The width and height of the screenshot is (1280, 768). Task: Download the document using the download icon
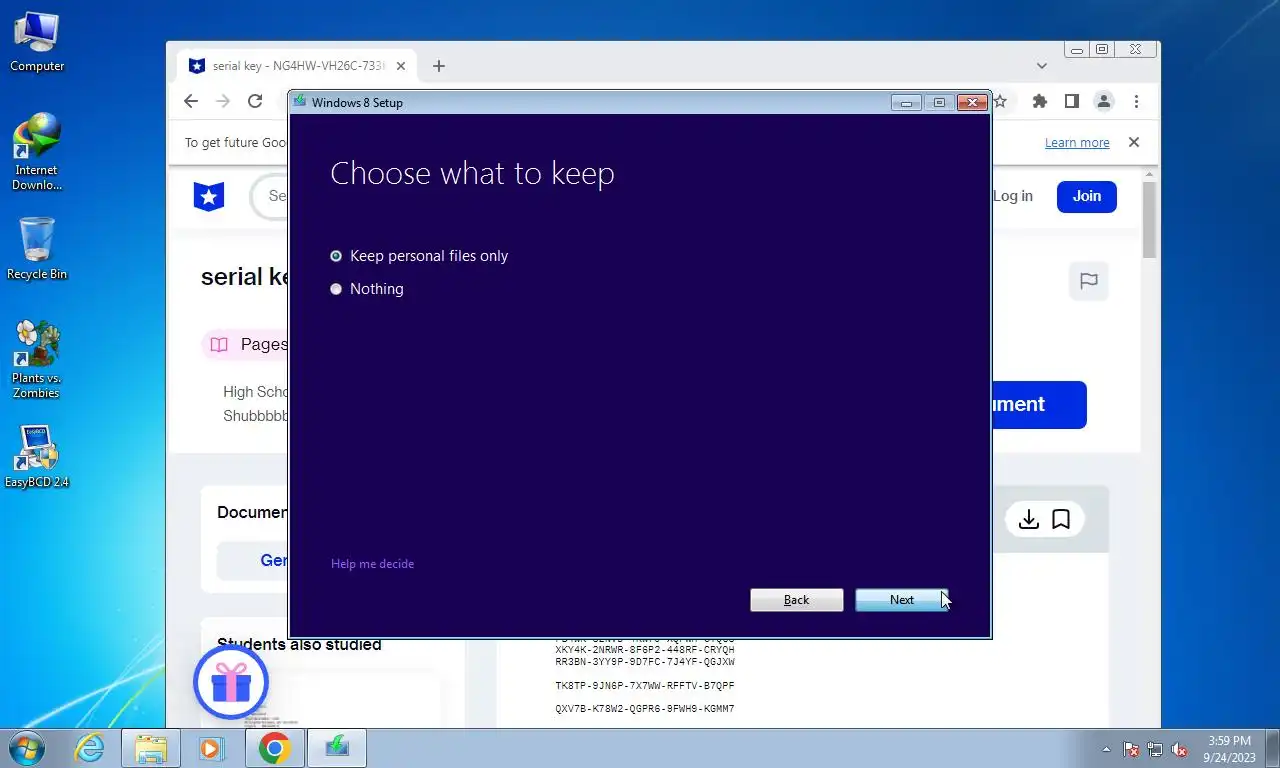(x=1028, y=519)
